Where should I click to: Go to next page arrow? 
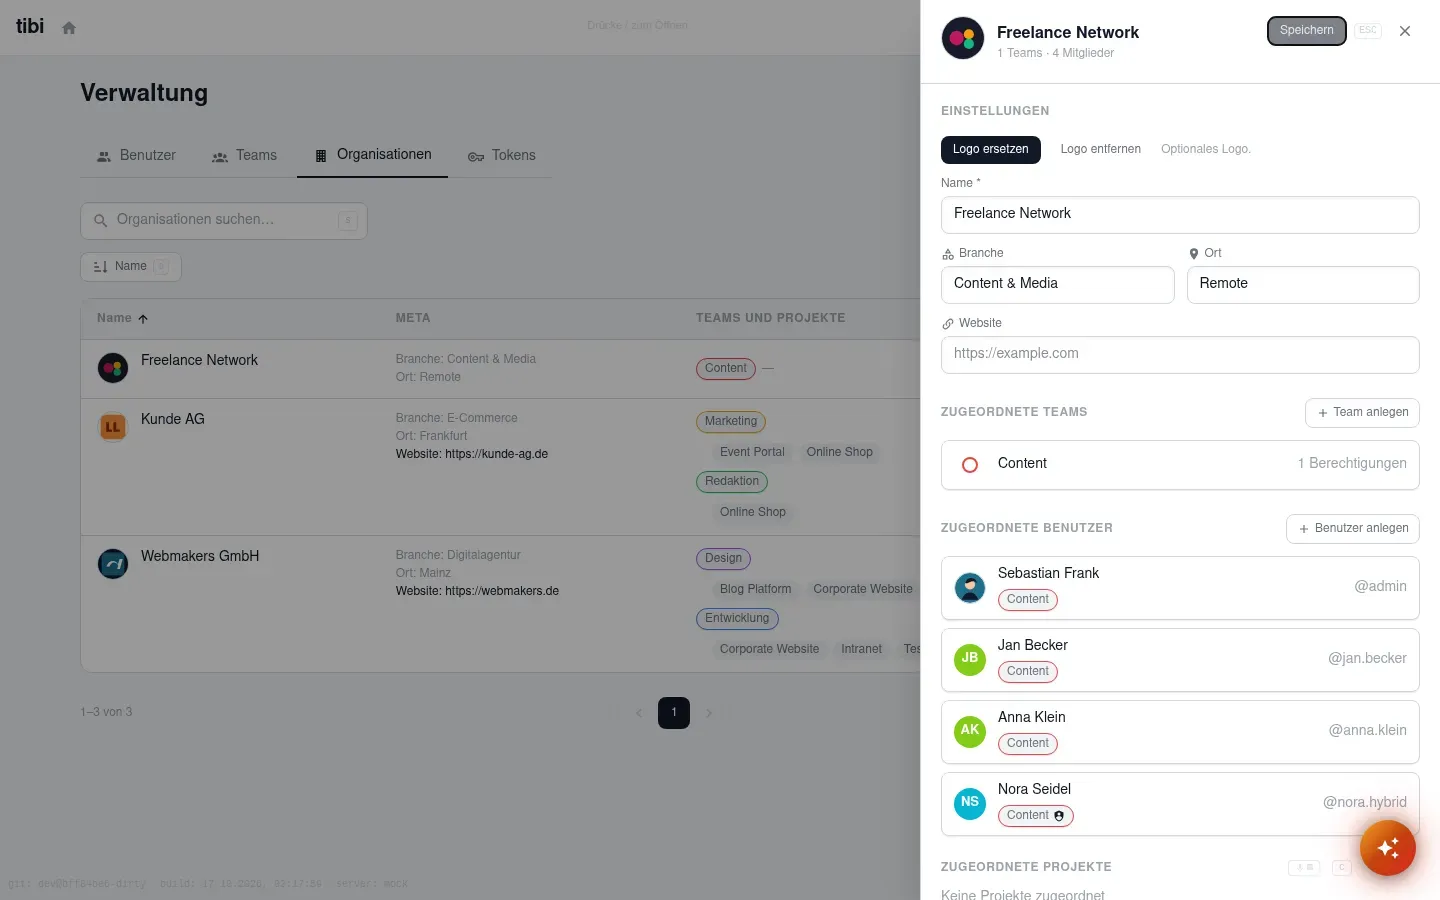point(709,713)
